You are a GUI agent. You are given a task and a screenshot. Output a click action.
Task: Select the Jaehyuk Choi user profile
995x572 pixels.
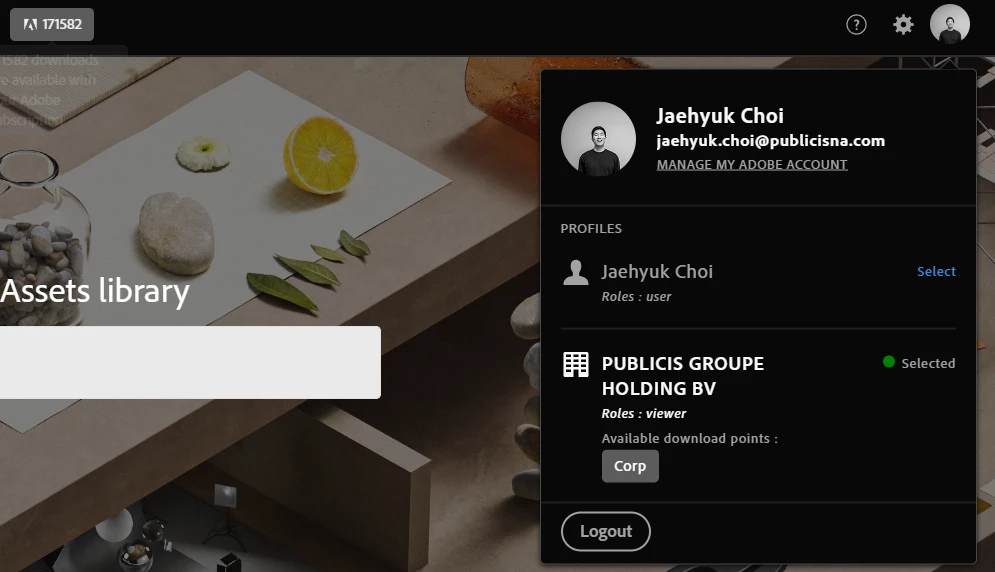point(936,271)
